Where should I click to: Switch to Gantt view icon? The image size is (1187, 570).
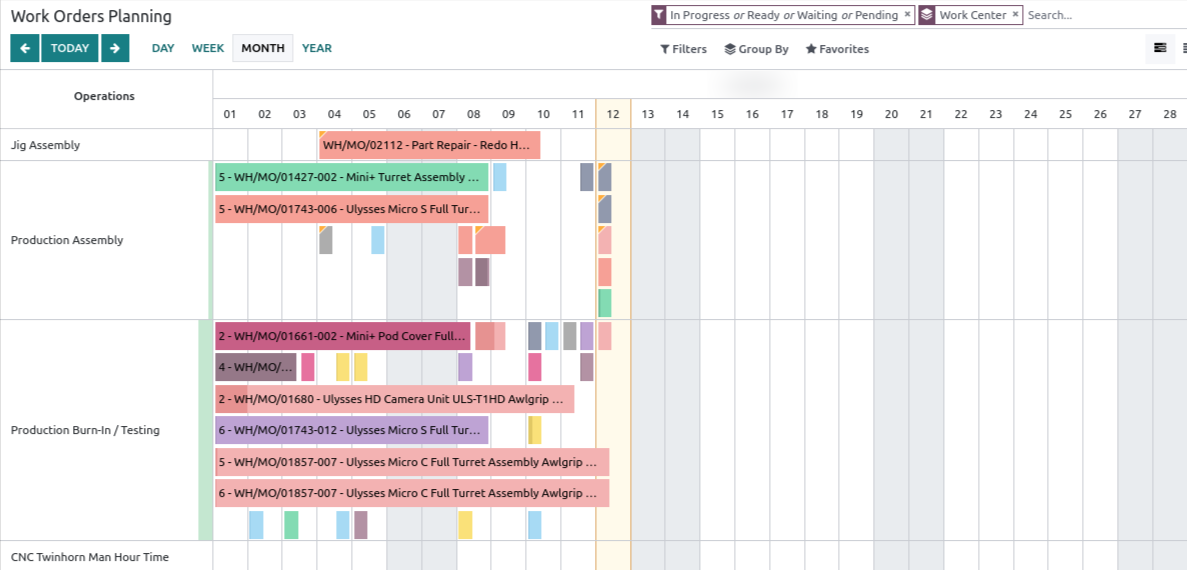(x=1159, y=48)
